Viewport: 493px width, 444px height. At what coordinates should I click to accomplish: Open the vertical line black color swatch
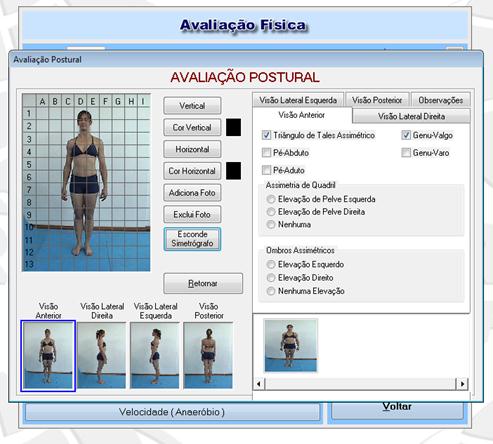point(233,127)
